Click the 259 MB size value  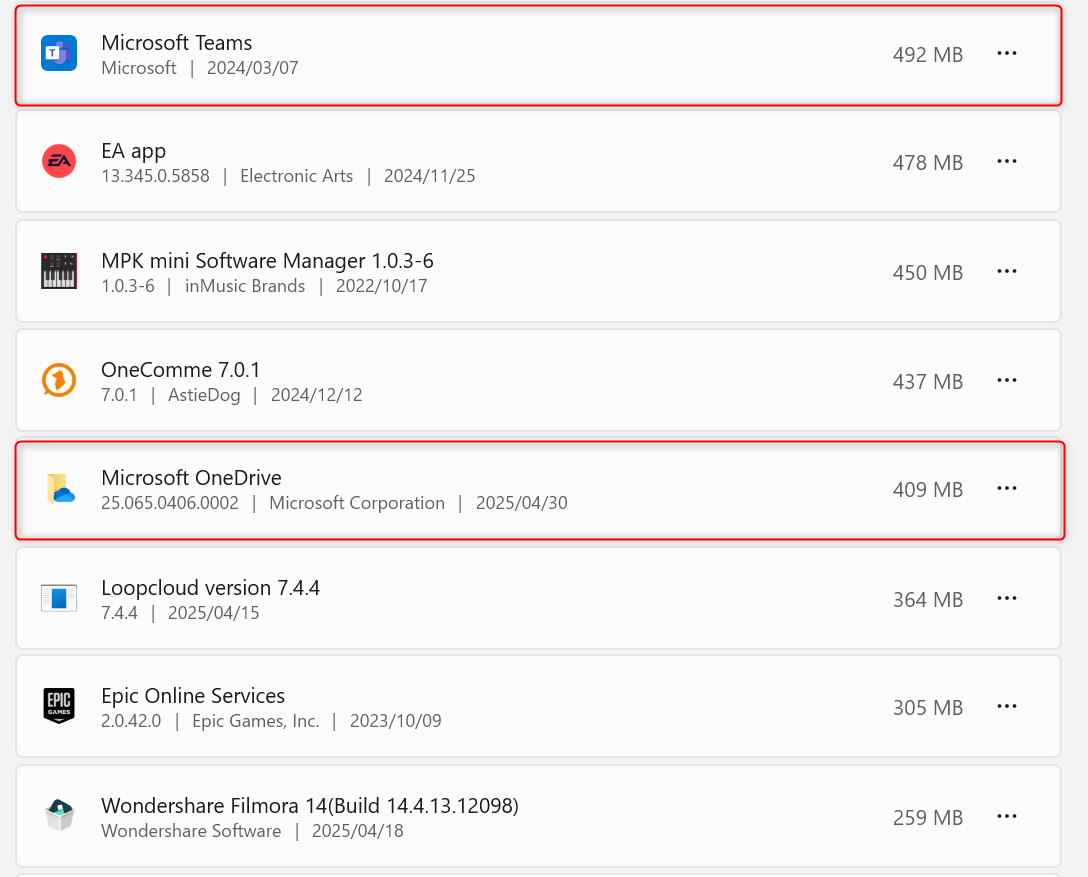(928, 818)
